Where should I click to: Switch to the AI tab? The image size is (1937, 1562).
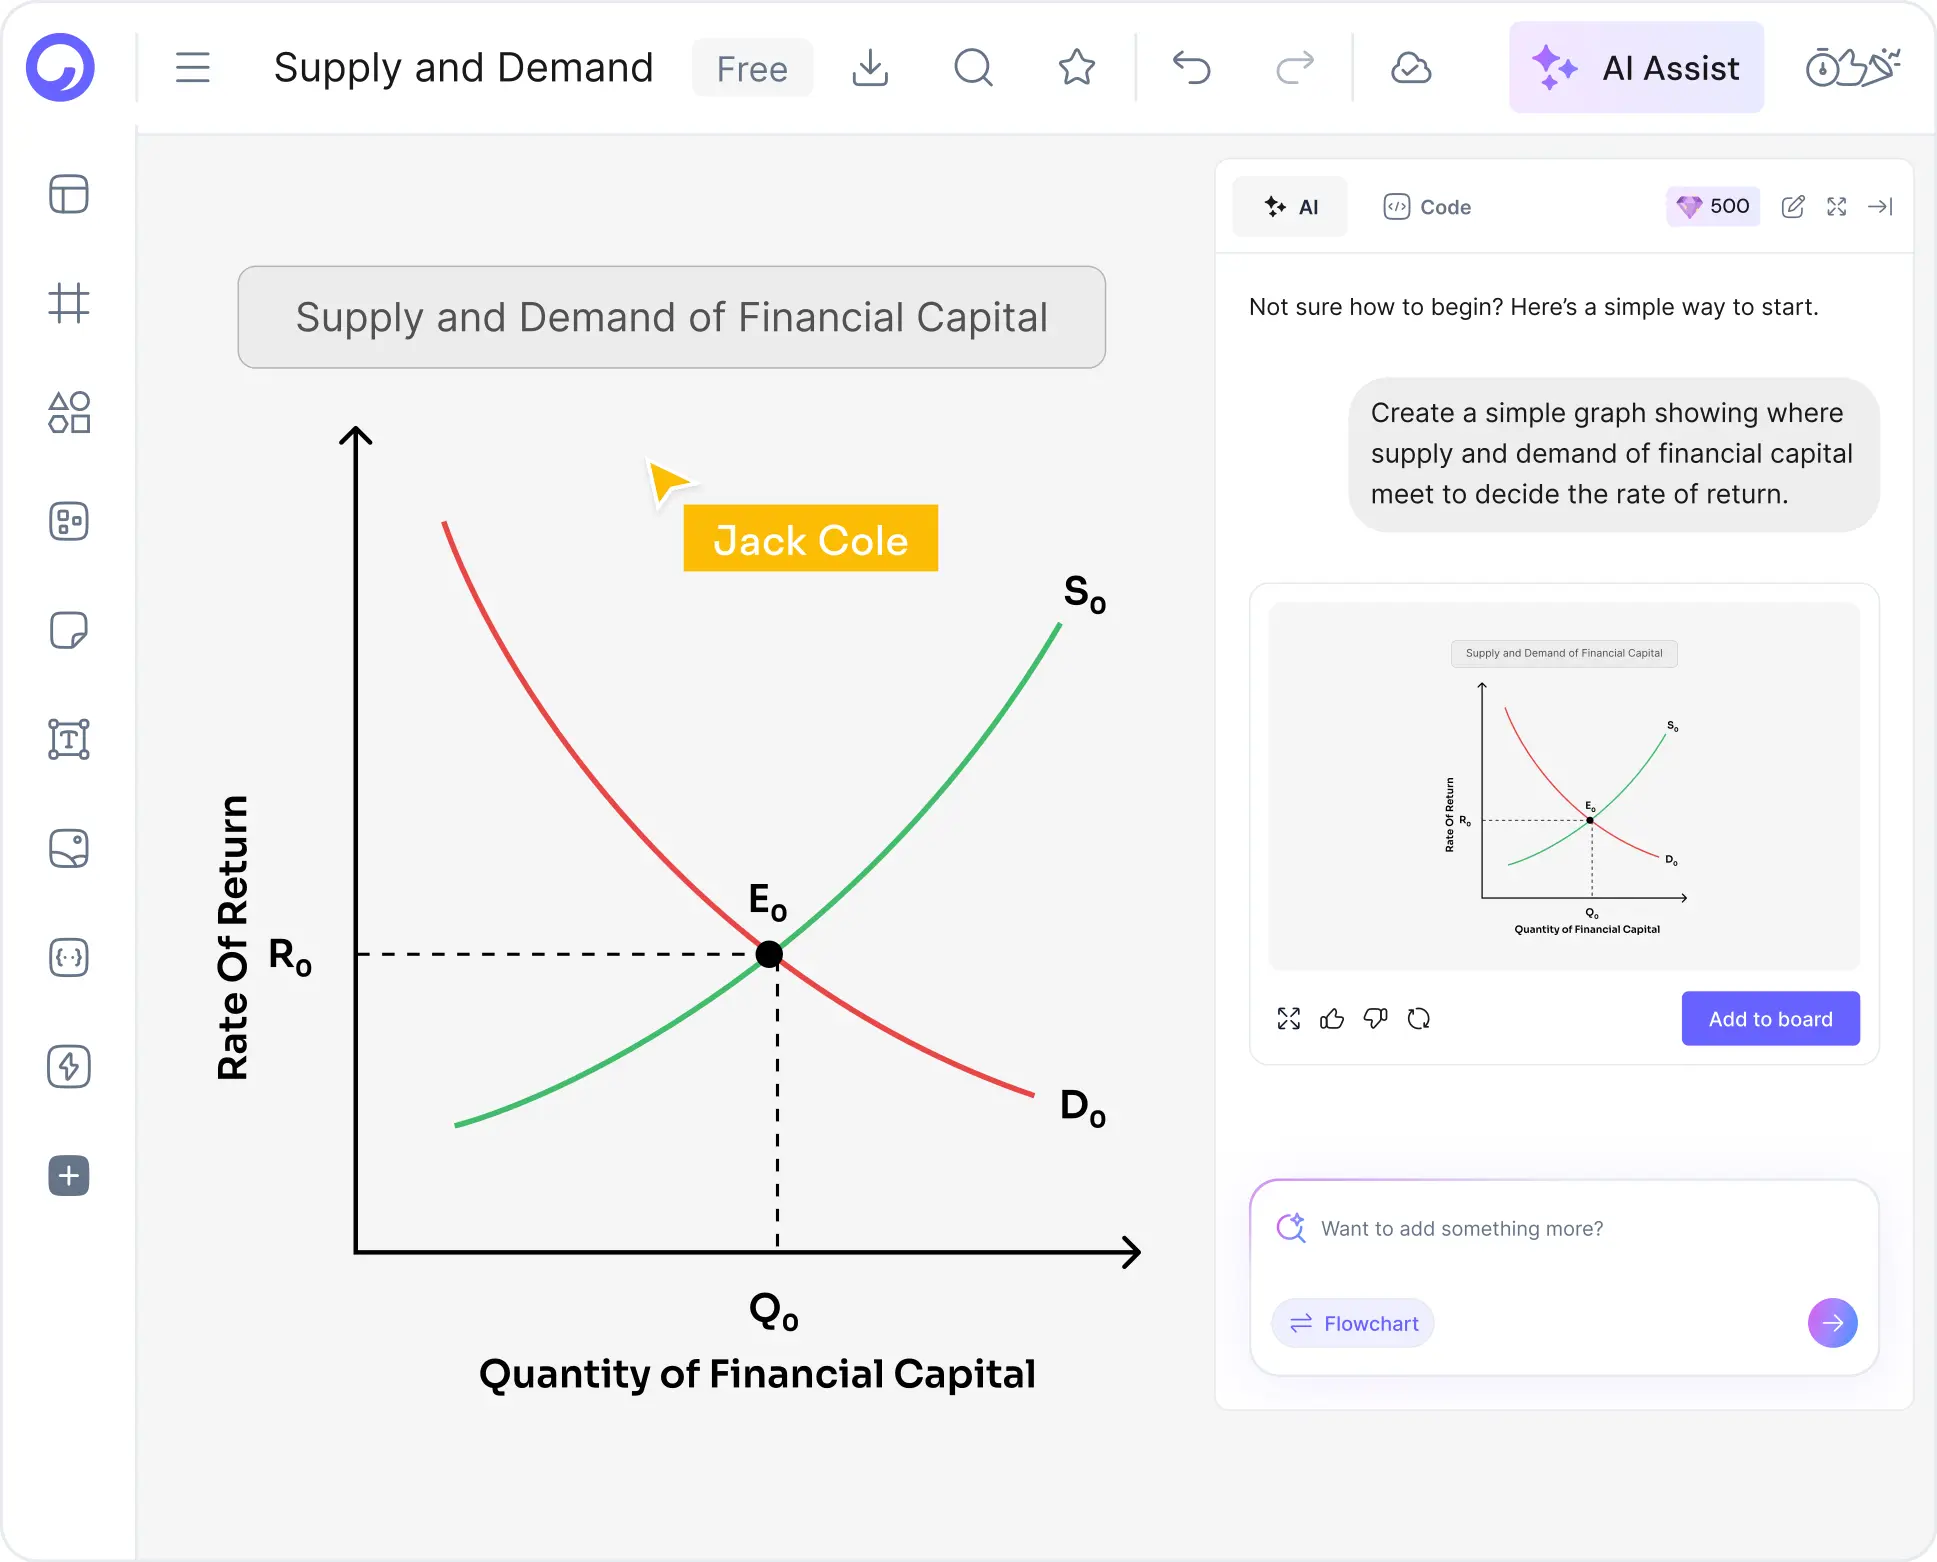coord(1290,207)
